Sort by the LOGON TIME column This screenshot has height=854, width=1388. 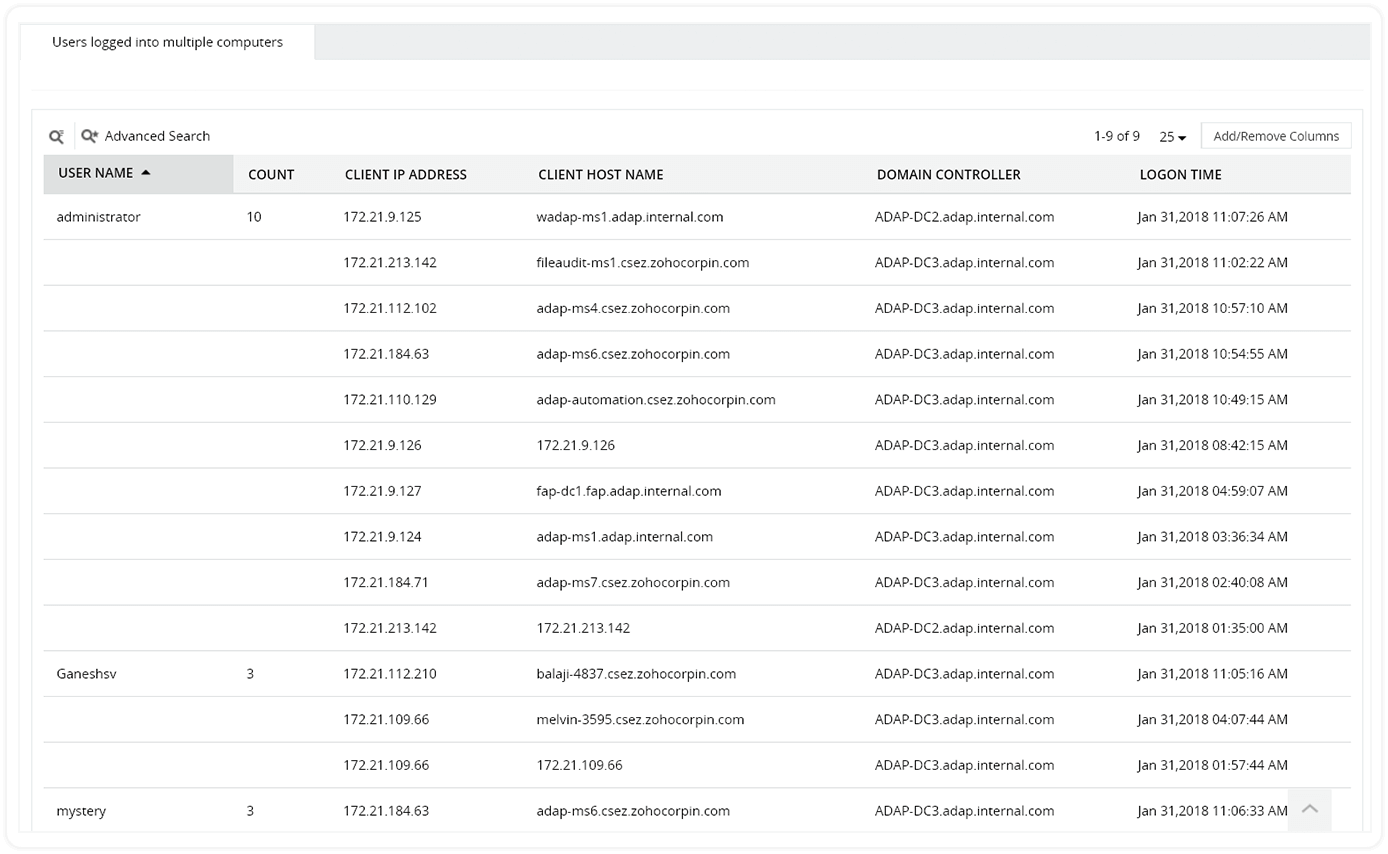(x=1181, y=174)
